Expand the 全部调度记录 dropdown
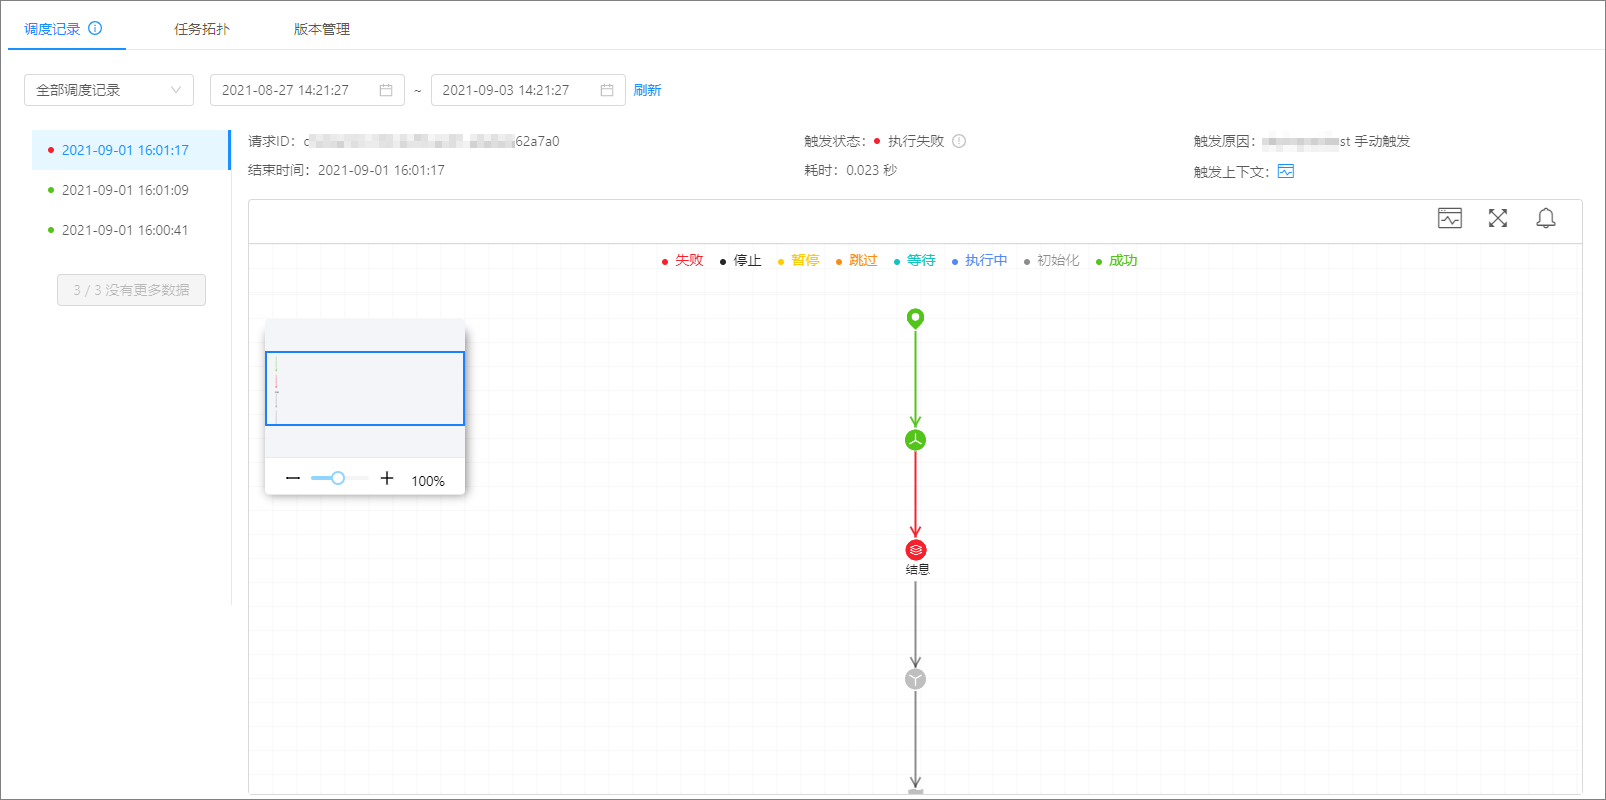 tap(109, 90)
